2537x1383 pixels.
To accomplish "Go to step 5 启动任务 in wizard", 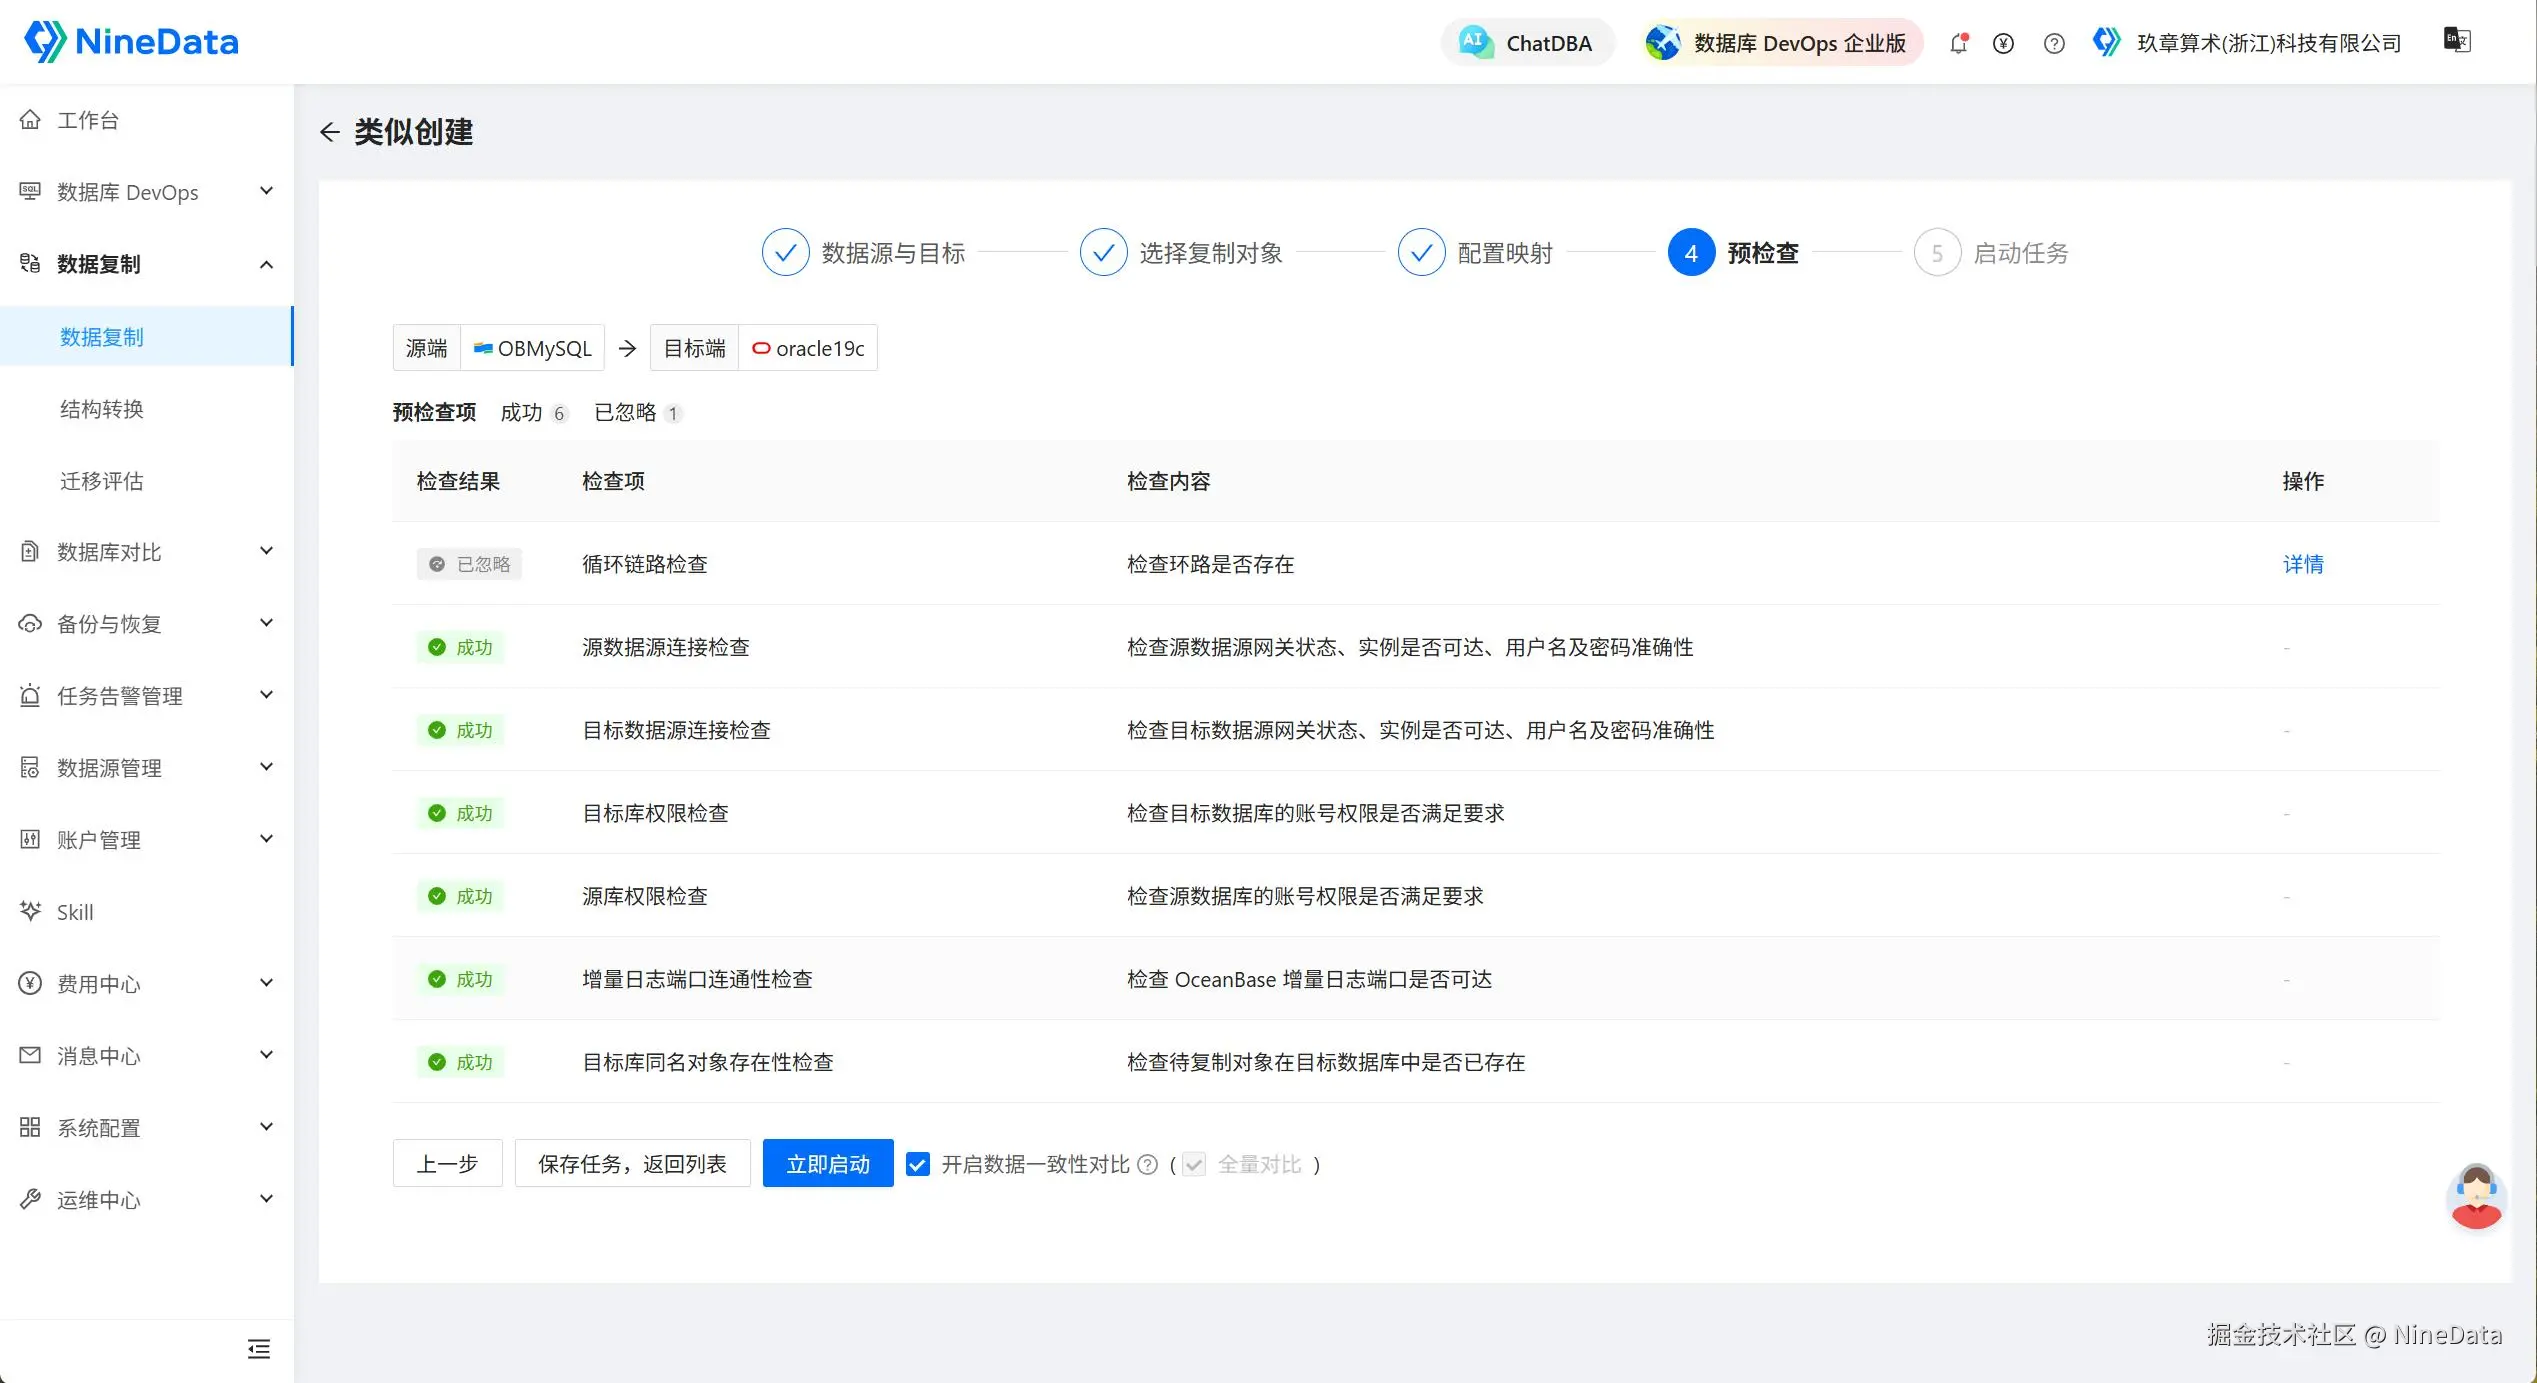I will pos(1991,253).
